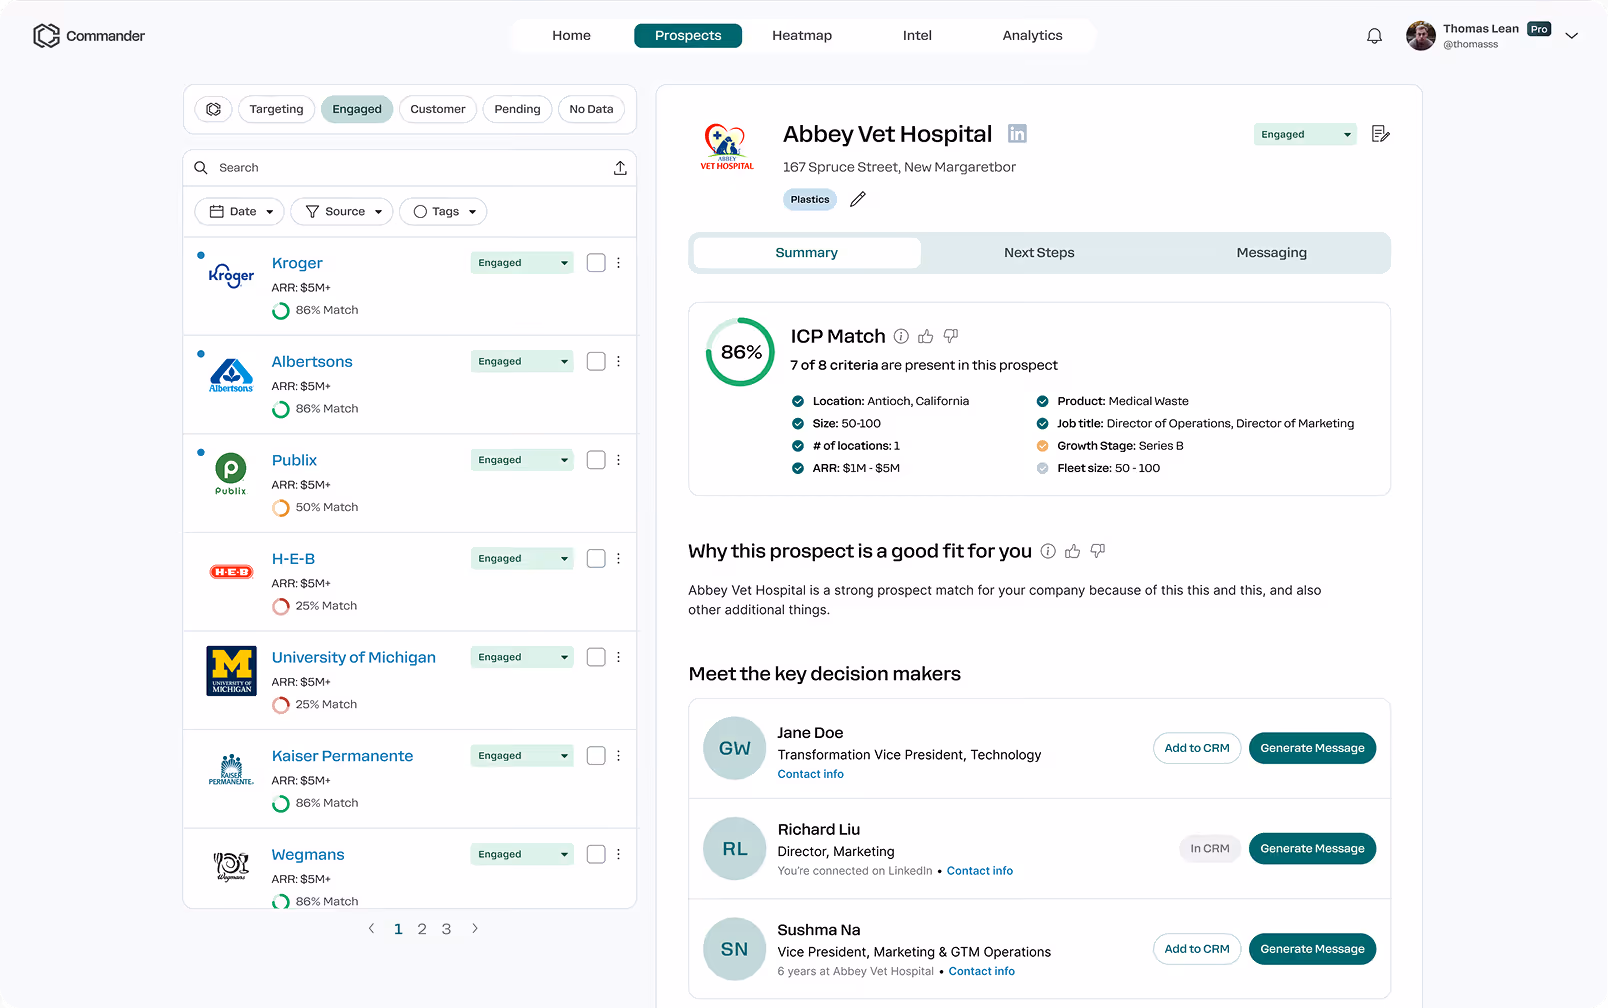Open the Kaiser Permanente prospect link
1608x1008 pixels.
(342, 756)
